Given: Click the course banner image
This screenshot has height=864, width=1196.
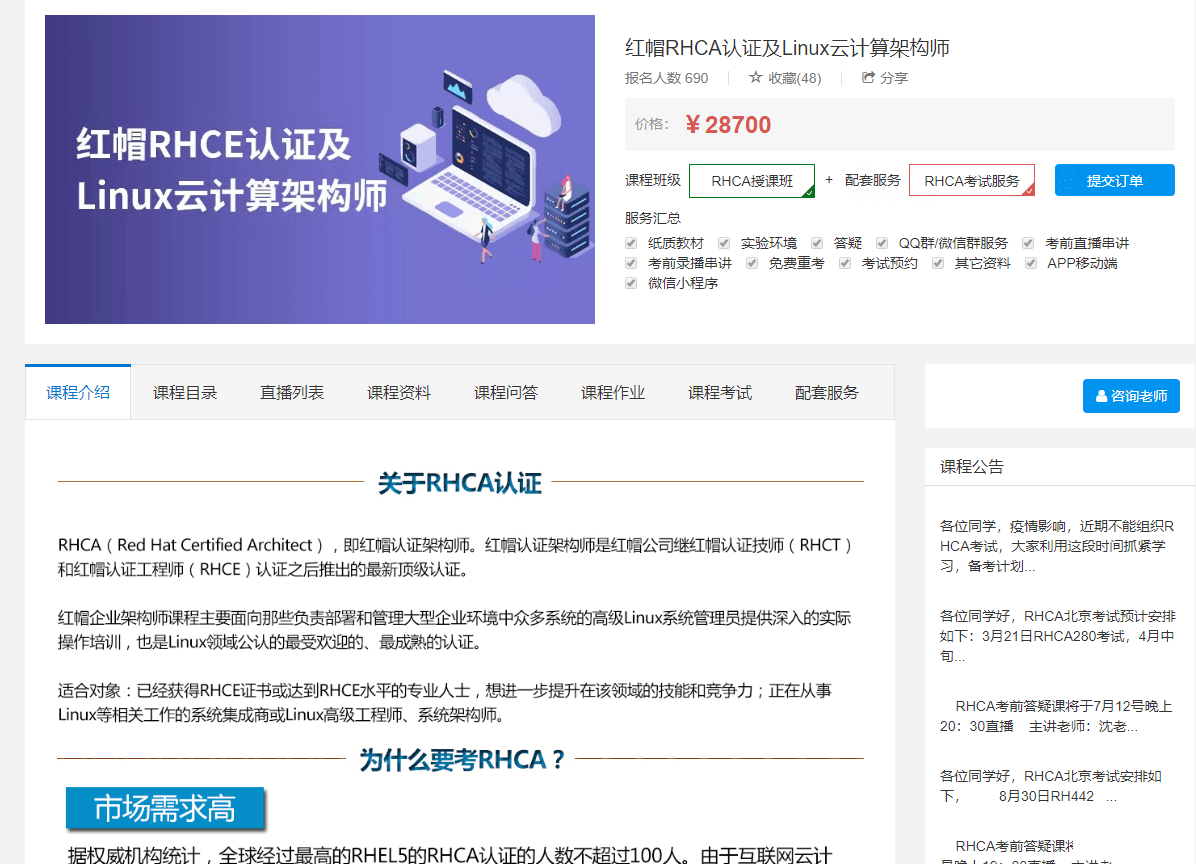Looking at the screenshot, I should 320,170.
